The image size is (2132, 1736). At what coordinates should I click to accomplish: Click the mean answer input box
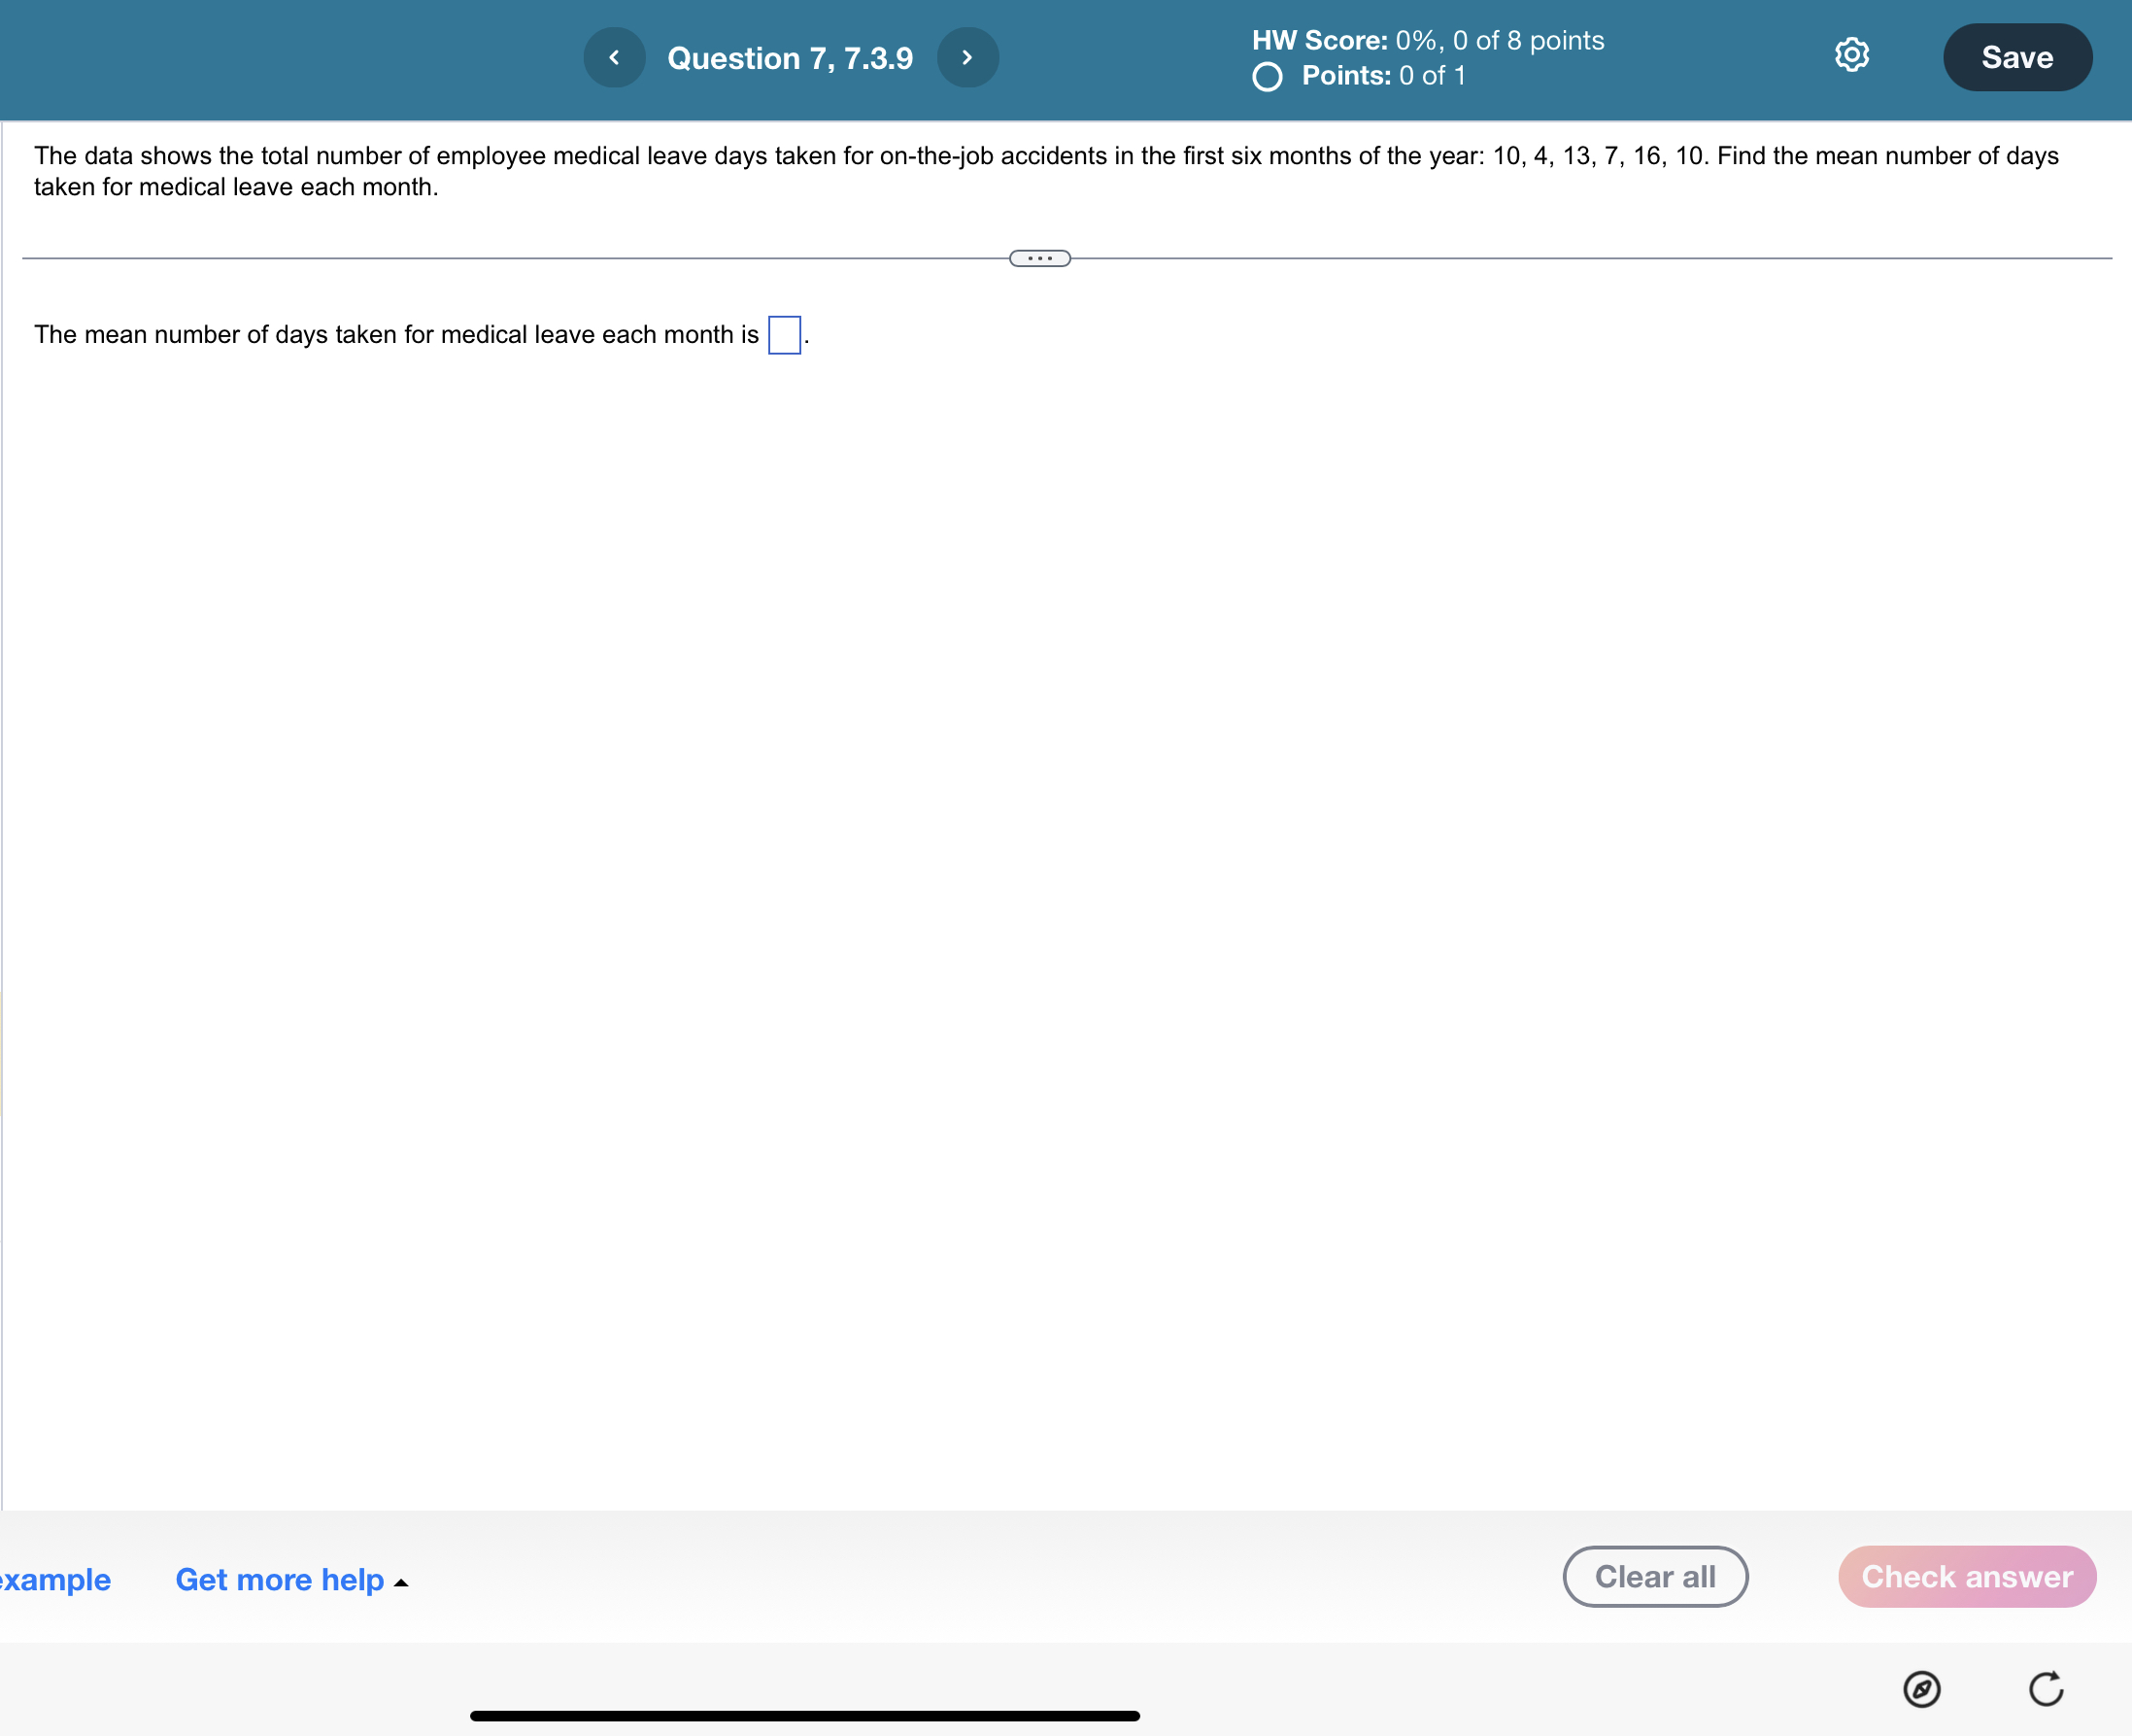(x=784, y=335)
